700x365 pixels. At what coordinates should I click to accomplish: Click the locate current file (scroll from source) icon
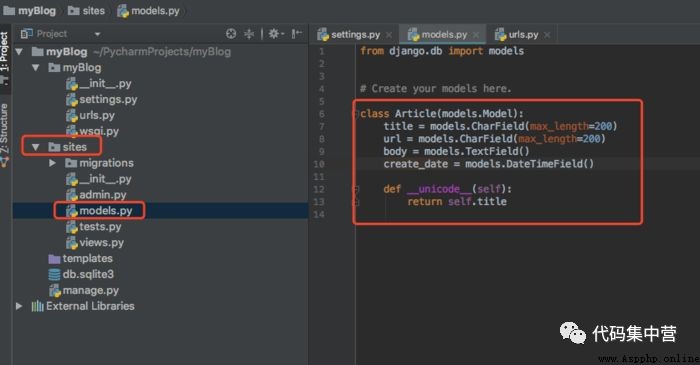[x=231, y=33]
